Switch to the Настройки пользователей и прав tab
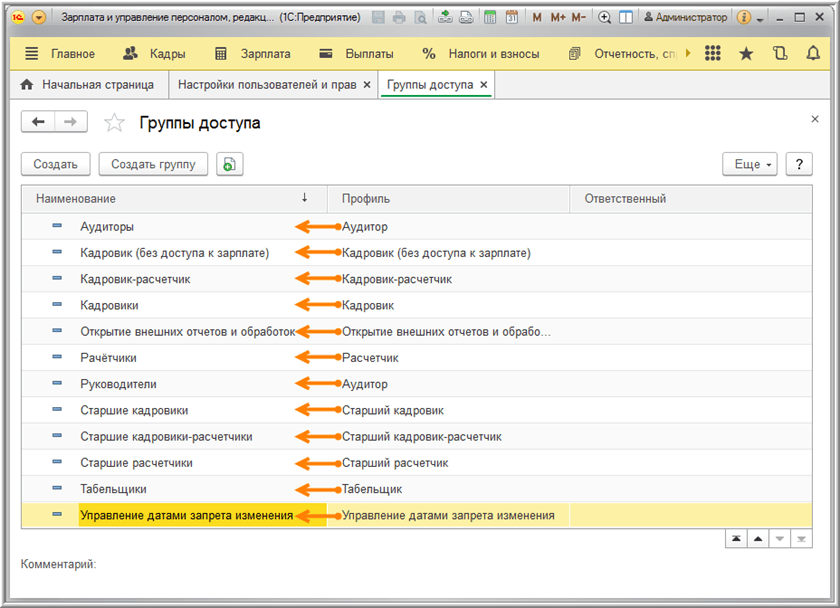The height and width of the screenshot is (608, 840). point(266,85)
